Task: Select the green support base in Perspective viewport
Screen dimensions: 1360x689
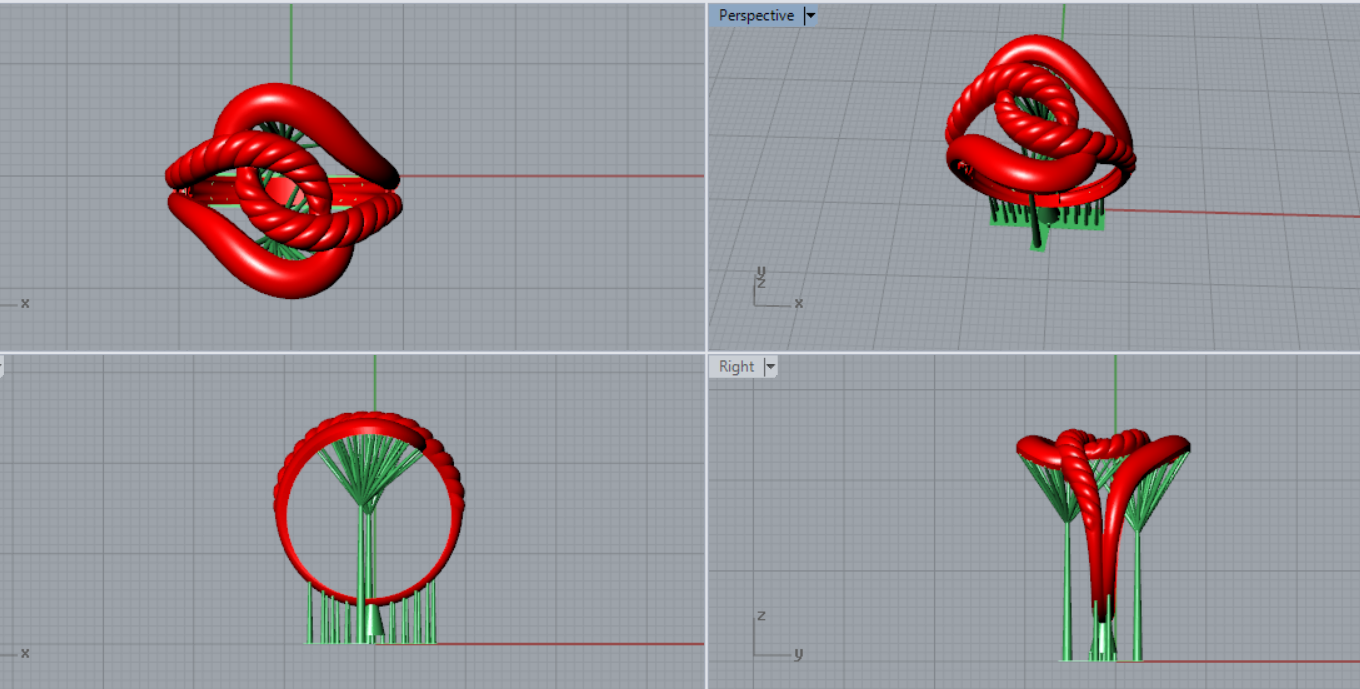Action: (x=1046, y=218)
